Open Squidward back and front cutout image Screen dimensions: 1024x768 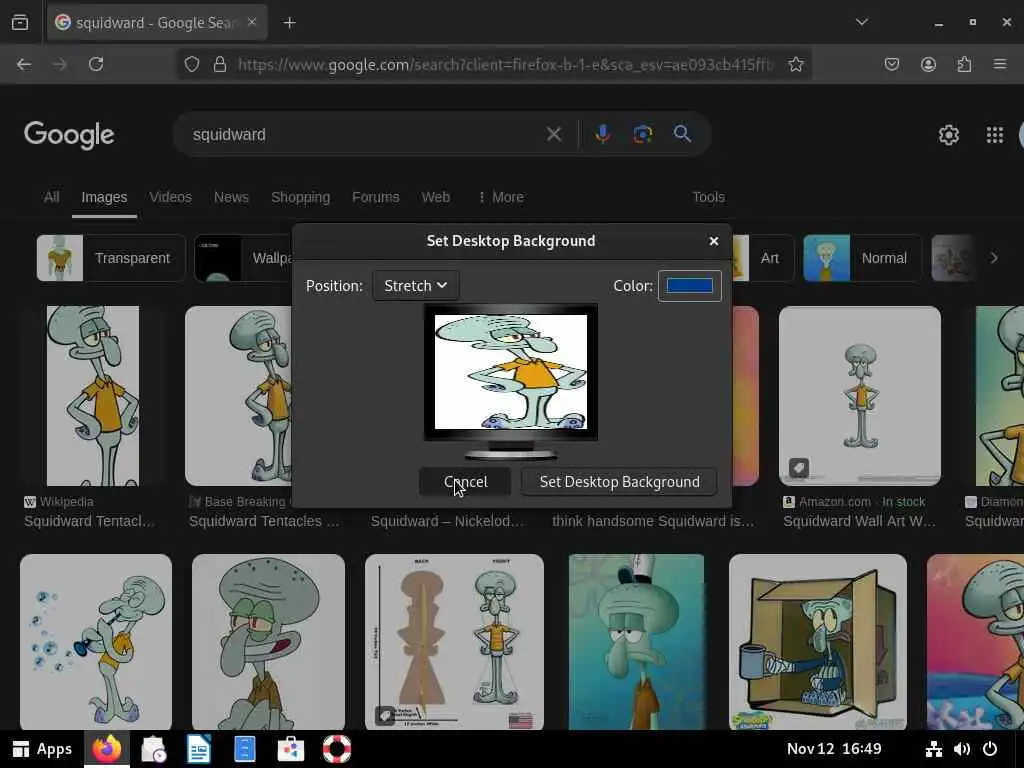point(454,642)
